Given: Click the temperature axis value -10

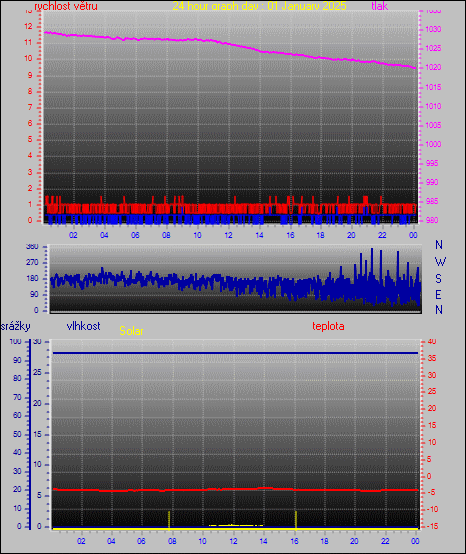Looking at the screenshot, I should 432,509.
